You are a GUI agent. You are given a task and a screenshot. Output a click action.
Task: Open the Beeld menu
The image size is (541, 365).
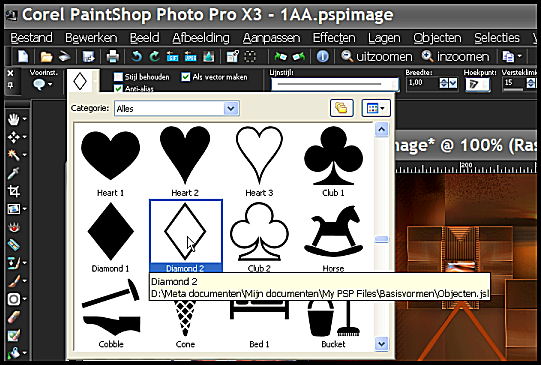[x=145, y=38]
